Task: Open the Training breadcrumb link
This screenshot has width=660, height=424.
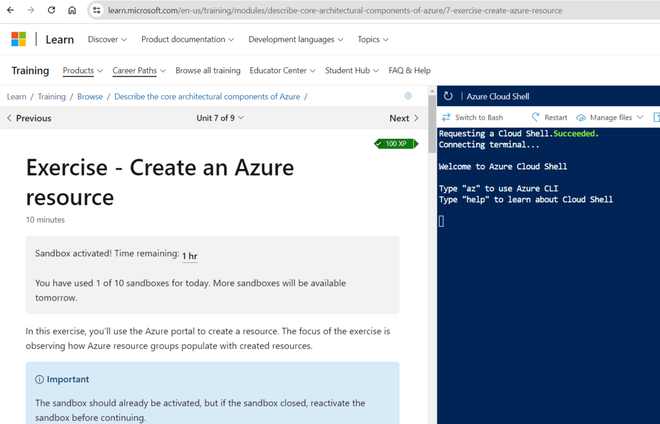Action: 52,97
